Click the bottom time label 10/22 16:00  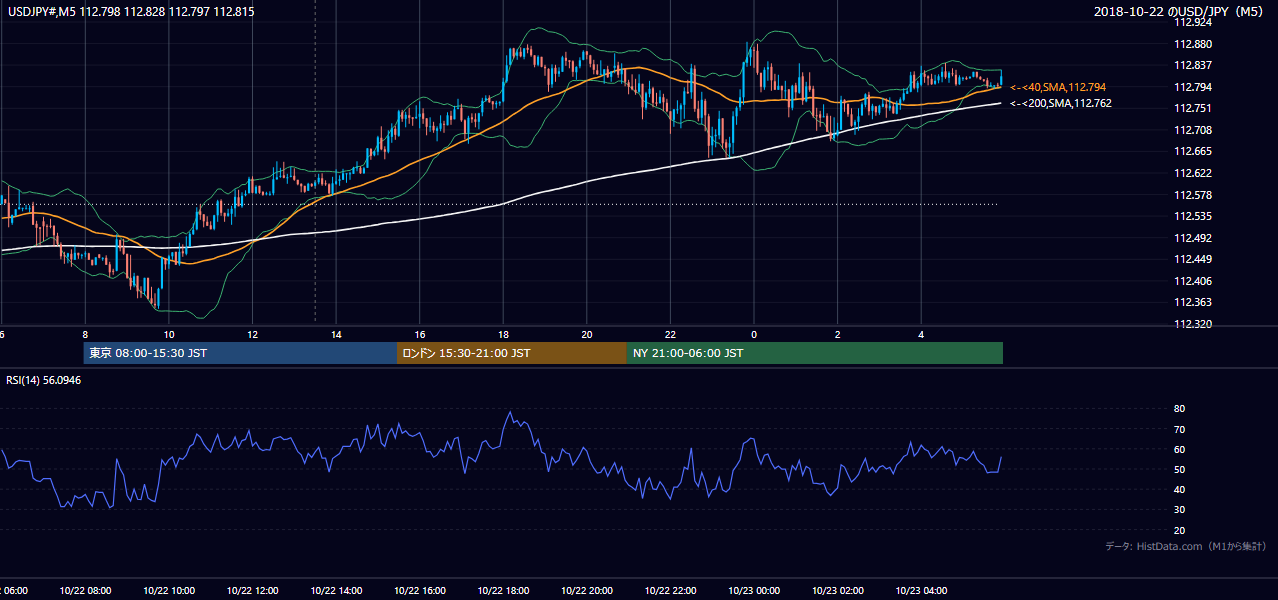point(420,591)
